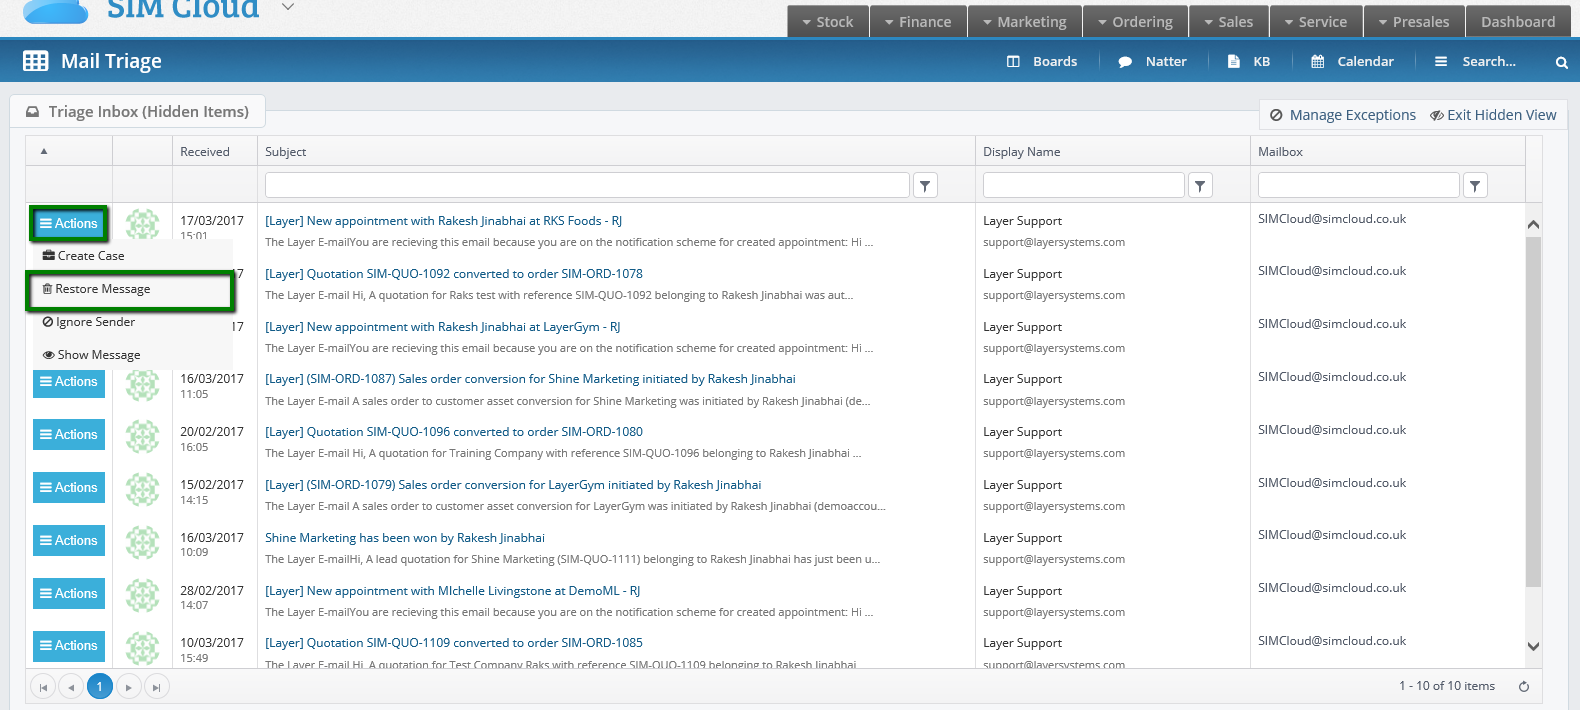This screenshot has width=1580, height=710.
Task: Click the sender avatar for 17/03/2017 row
Action: pyautogui.click(x=142, y=223)
